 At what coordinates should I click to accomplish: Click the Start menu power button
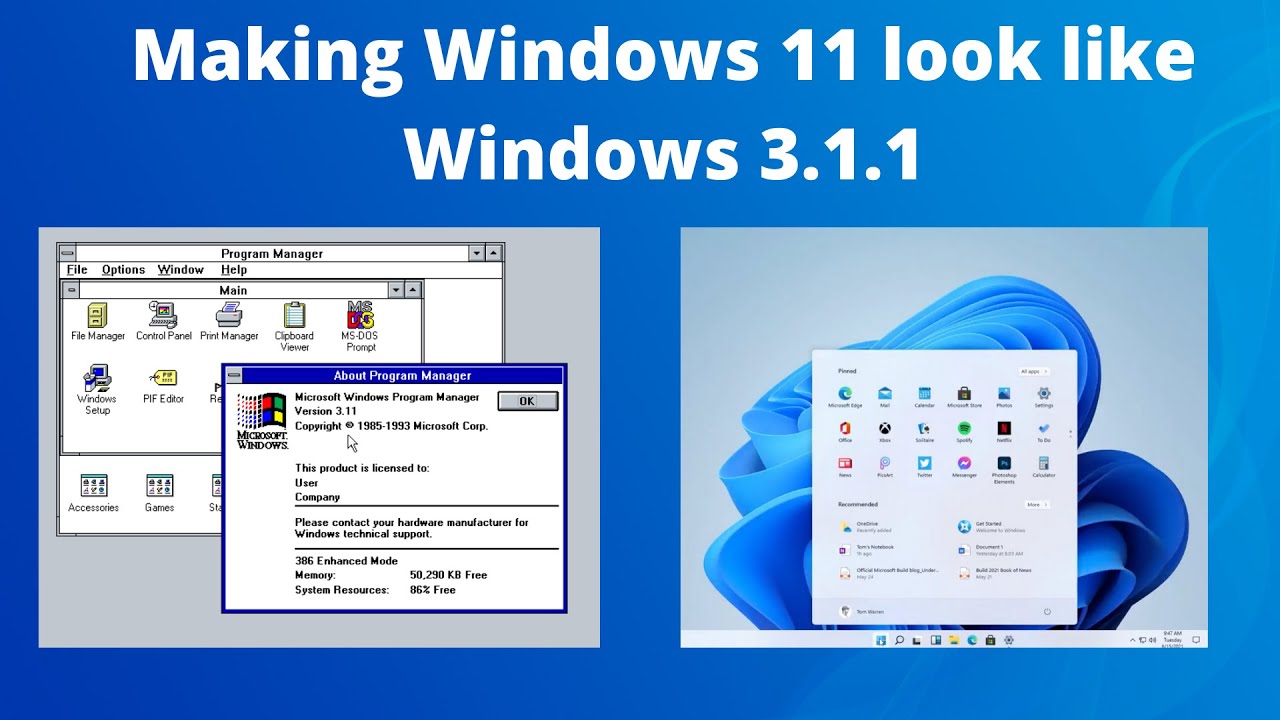(1047, 611)
